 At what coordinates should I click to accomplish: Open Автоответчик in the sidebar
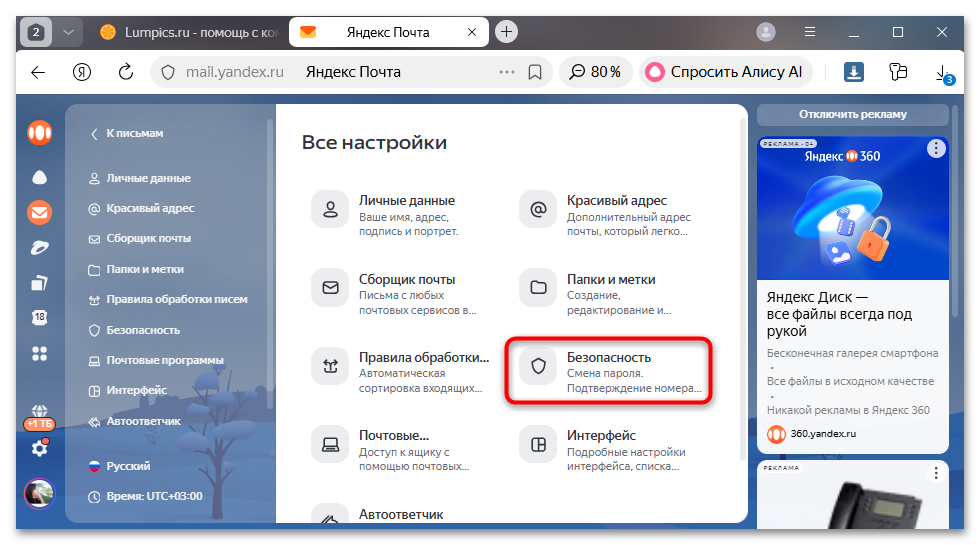(134, 421)
